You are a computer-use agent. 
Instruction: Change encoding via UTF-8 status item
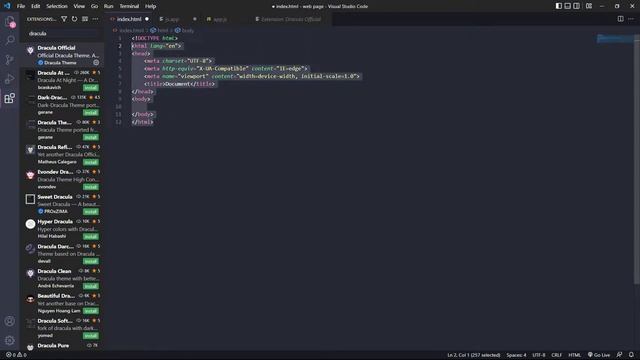click(539, 355)
